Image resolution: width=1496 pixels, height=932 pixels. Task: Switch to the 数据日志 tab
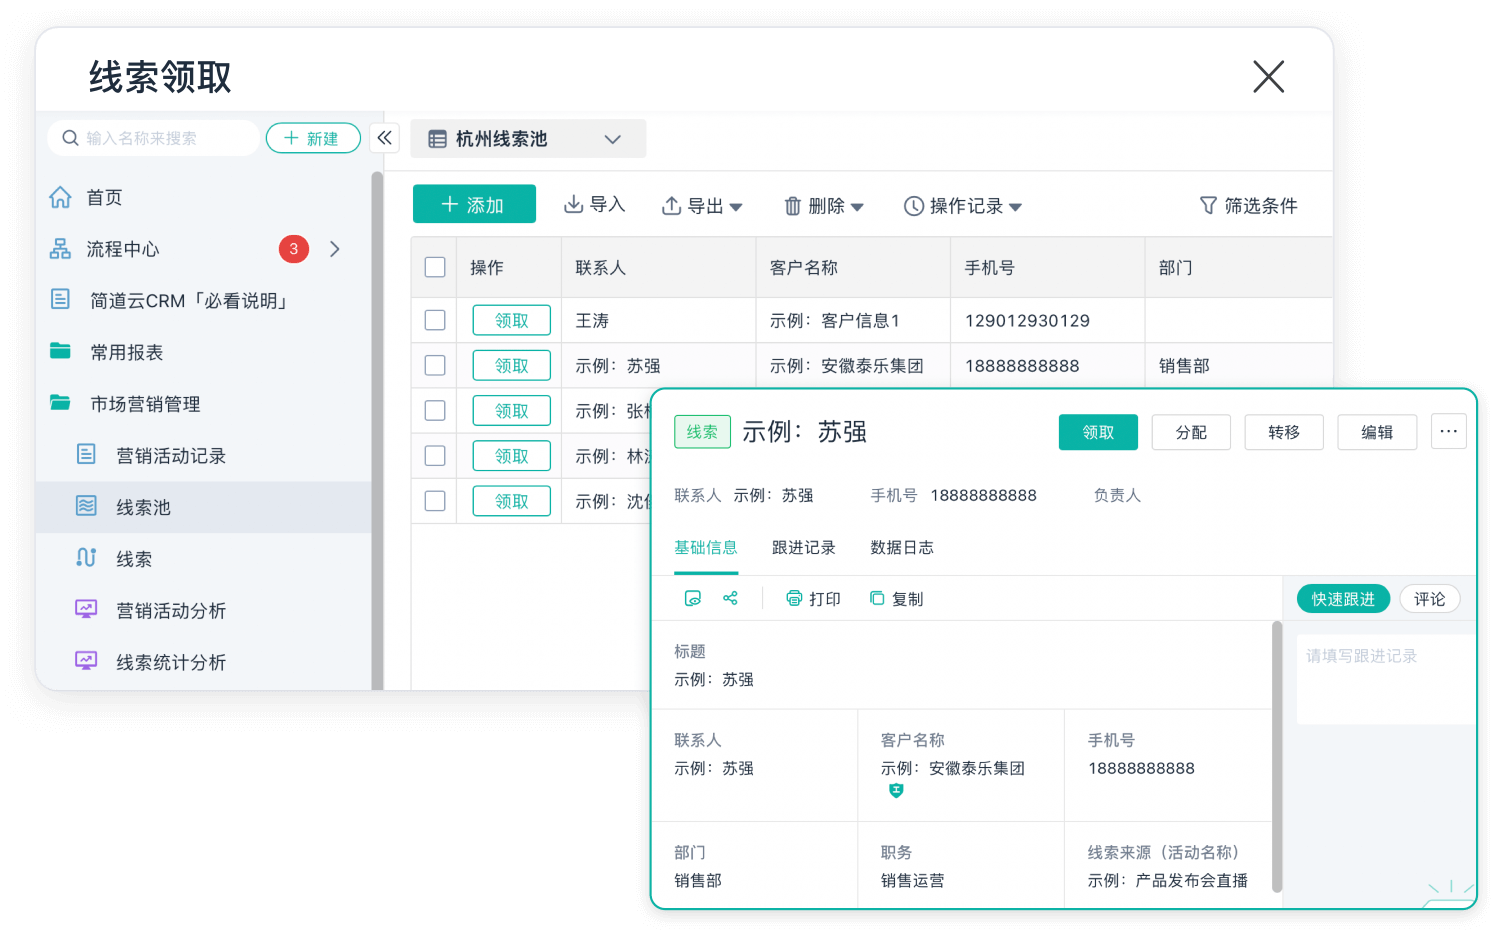click(x=901, y=547)
